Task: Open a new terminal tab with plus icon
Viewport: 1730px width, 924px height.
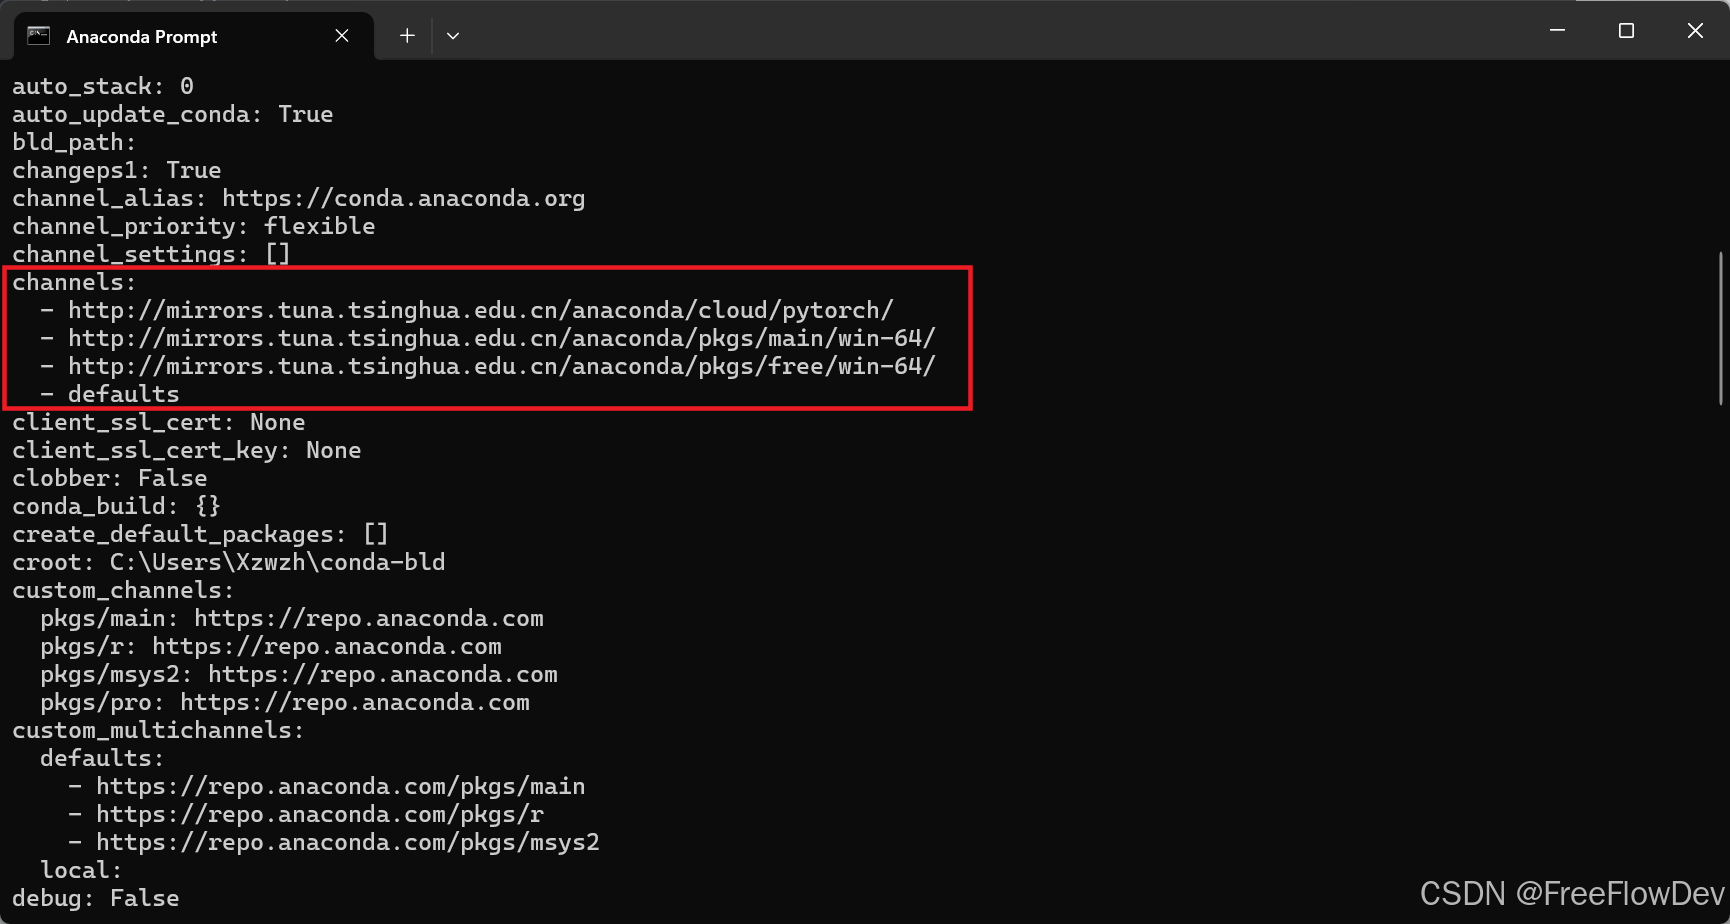Action: click(407, 36)
